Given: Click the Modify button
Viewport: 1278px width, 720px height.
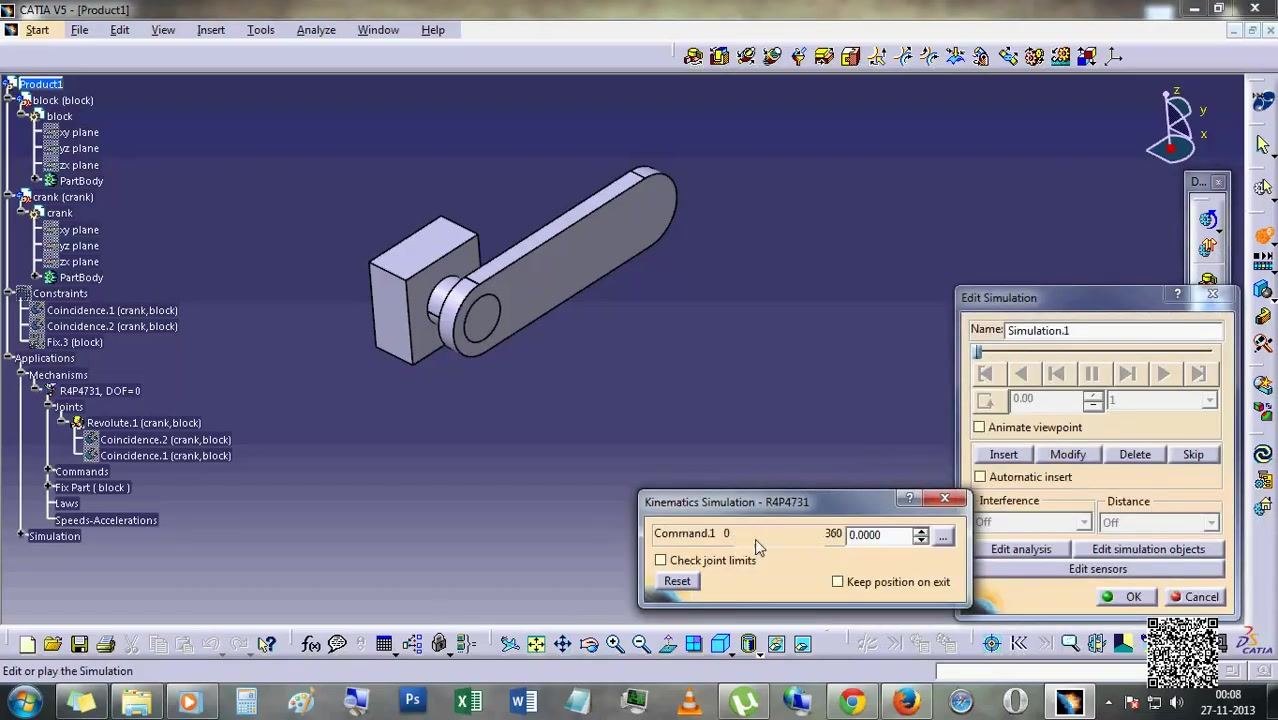Looking at the screenshot, I should pyautogui.click(x=1068, y=455).
